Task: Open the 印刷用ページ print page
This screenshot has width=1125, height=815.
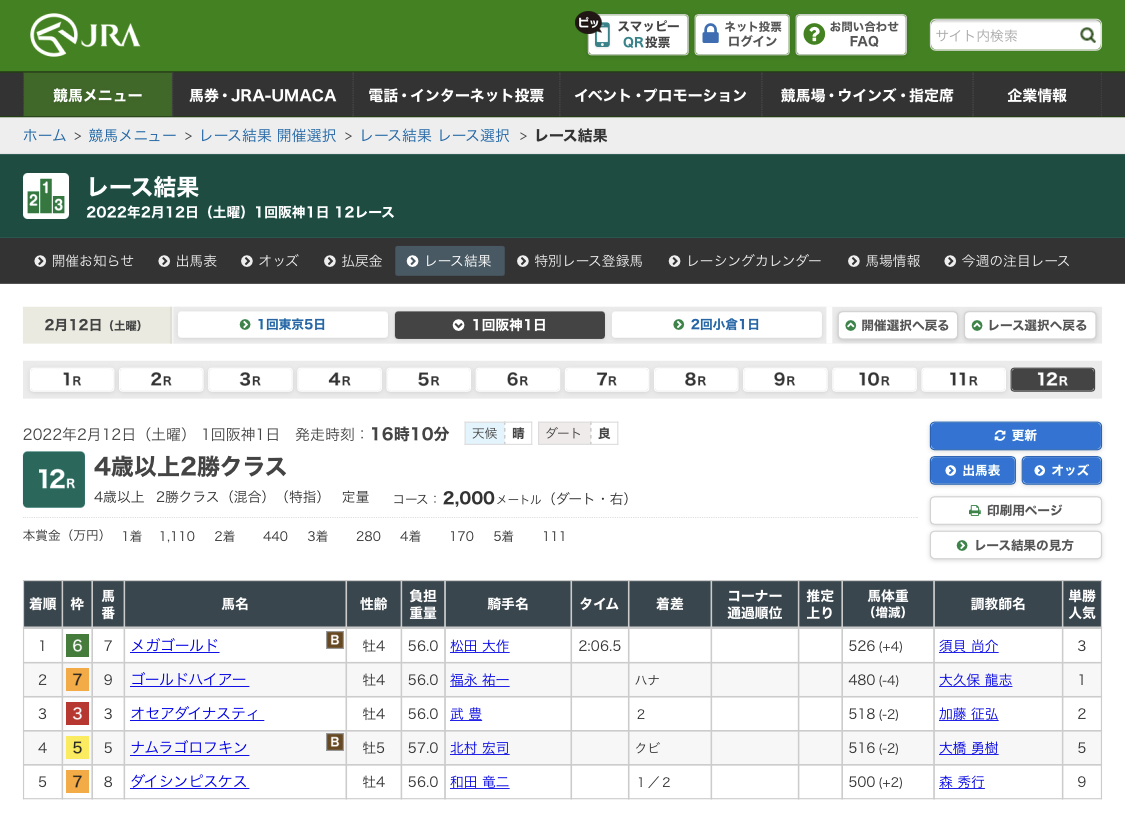Action: pos(1015,511)
